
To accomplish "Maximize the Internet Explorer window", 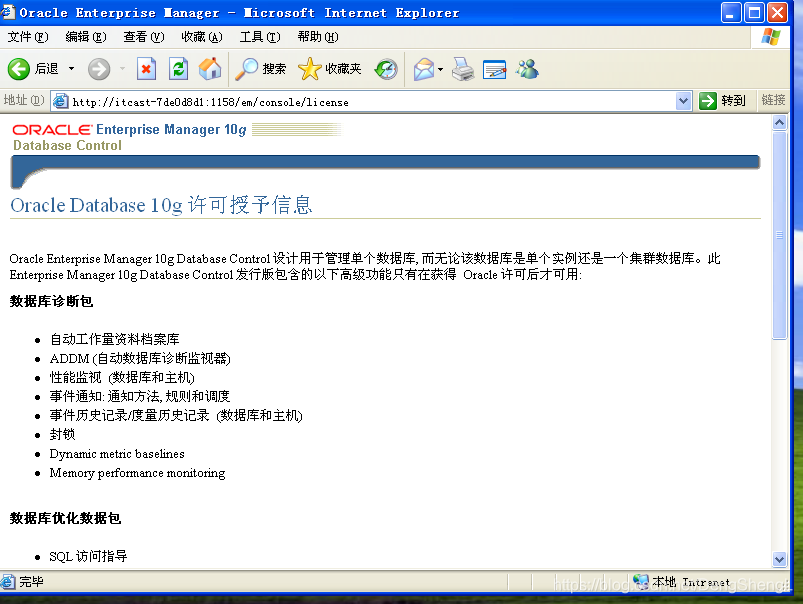I will [754, 12].
